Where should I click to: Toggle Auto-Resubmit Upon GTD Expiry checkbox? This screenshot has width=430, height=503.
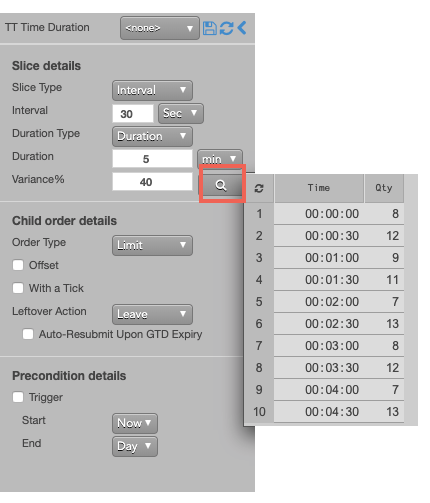click(28, 334)
